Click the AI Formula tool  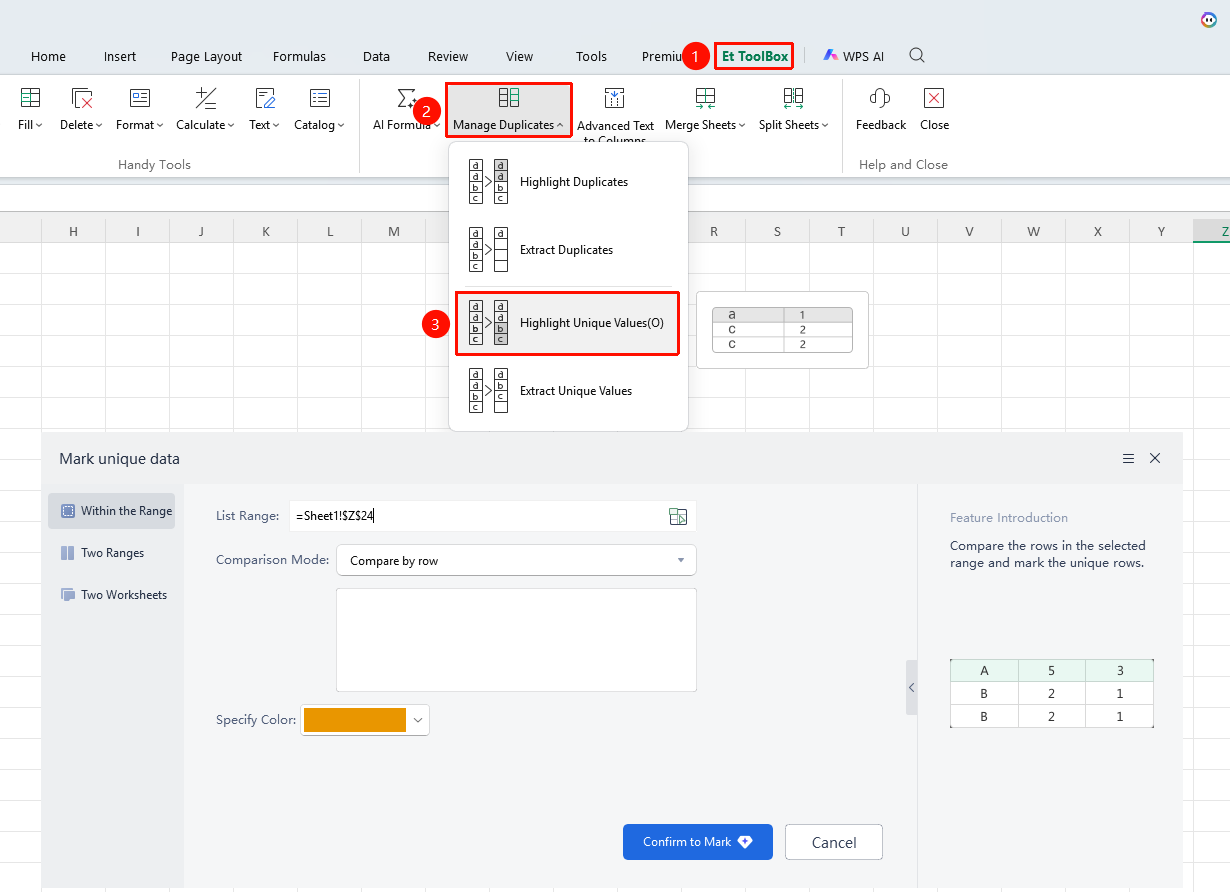click(x=406, y=109)
